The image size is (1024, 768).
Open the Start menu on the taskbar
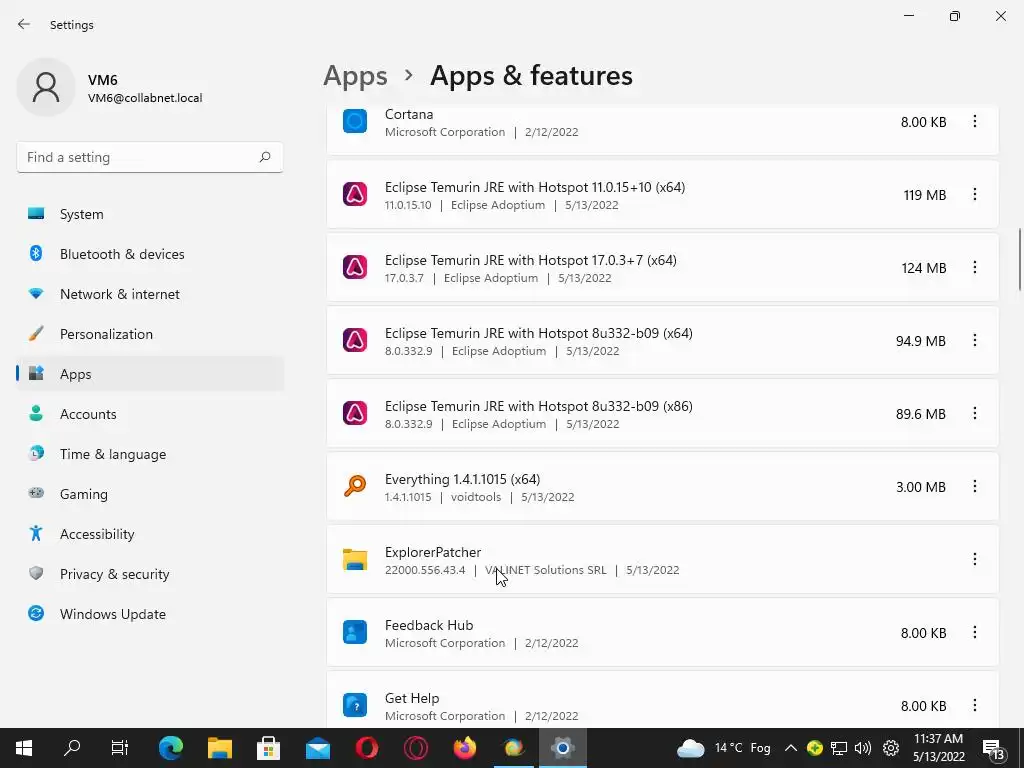tap(24, 748)
